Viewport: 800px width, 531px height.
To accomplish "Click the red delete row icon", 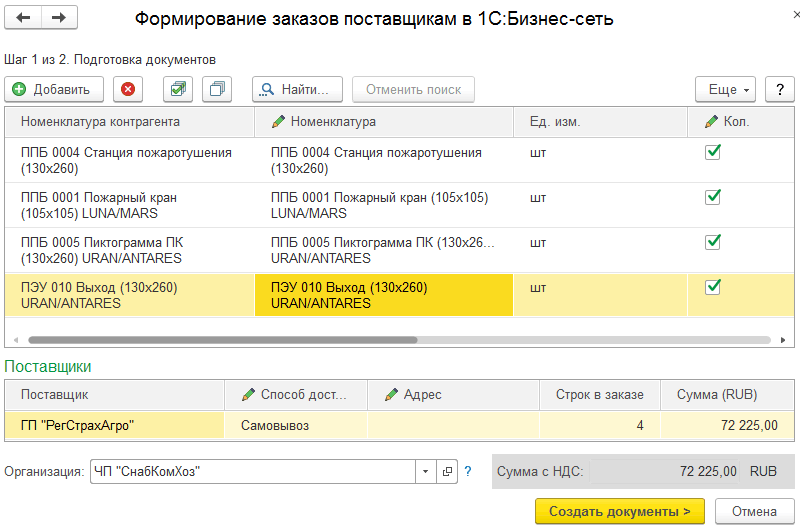I will (x=128, y=89).
